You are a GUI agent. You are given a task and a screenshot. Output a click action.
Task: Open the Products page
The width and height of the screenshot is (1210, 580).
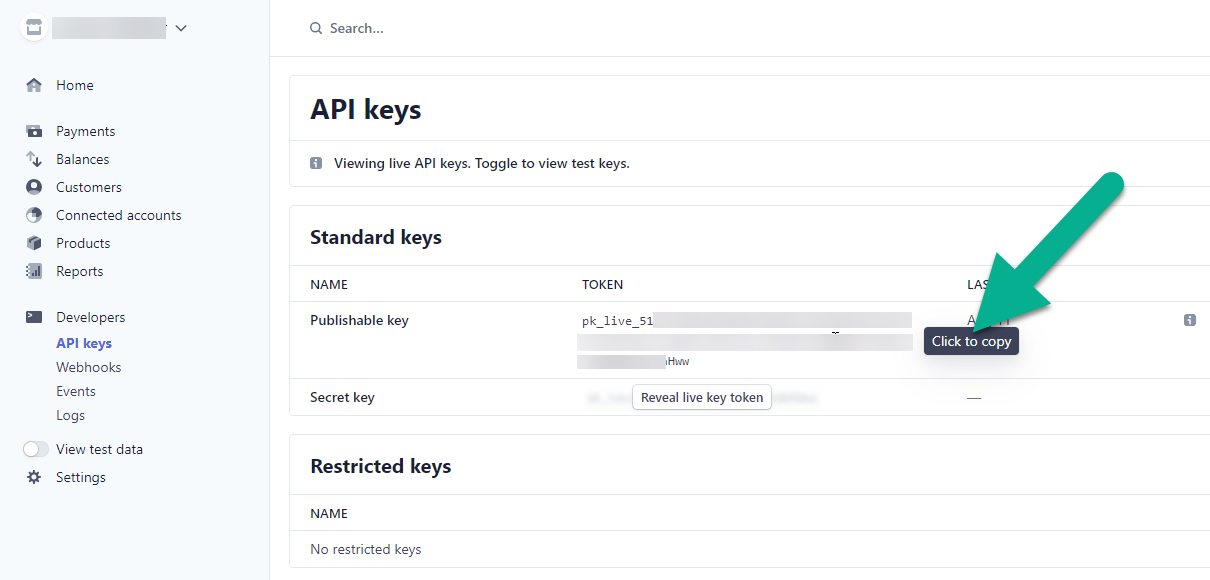coord(83,243)
